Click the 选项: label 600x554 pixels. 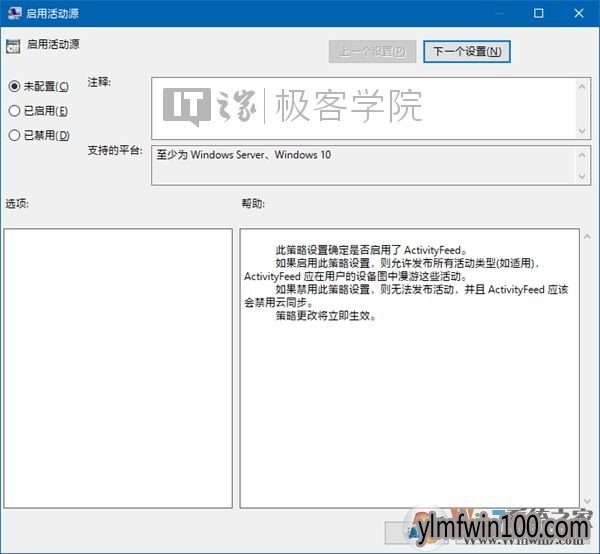(17, 204)
